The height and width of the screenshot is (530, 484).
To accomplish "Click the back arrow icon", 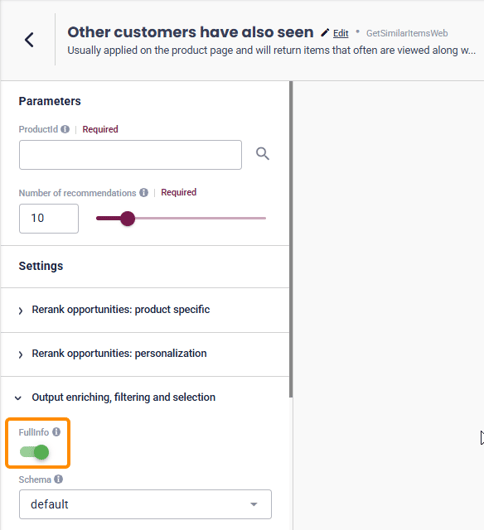I will coord(29,40).
